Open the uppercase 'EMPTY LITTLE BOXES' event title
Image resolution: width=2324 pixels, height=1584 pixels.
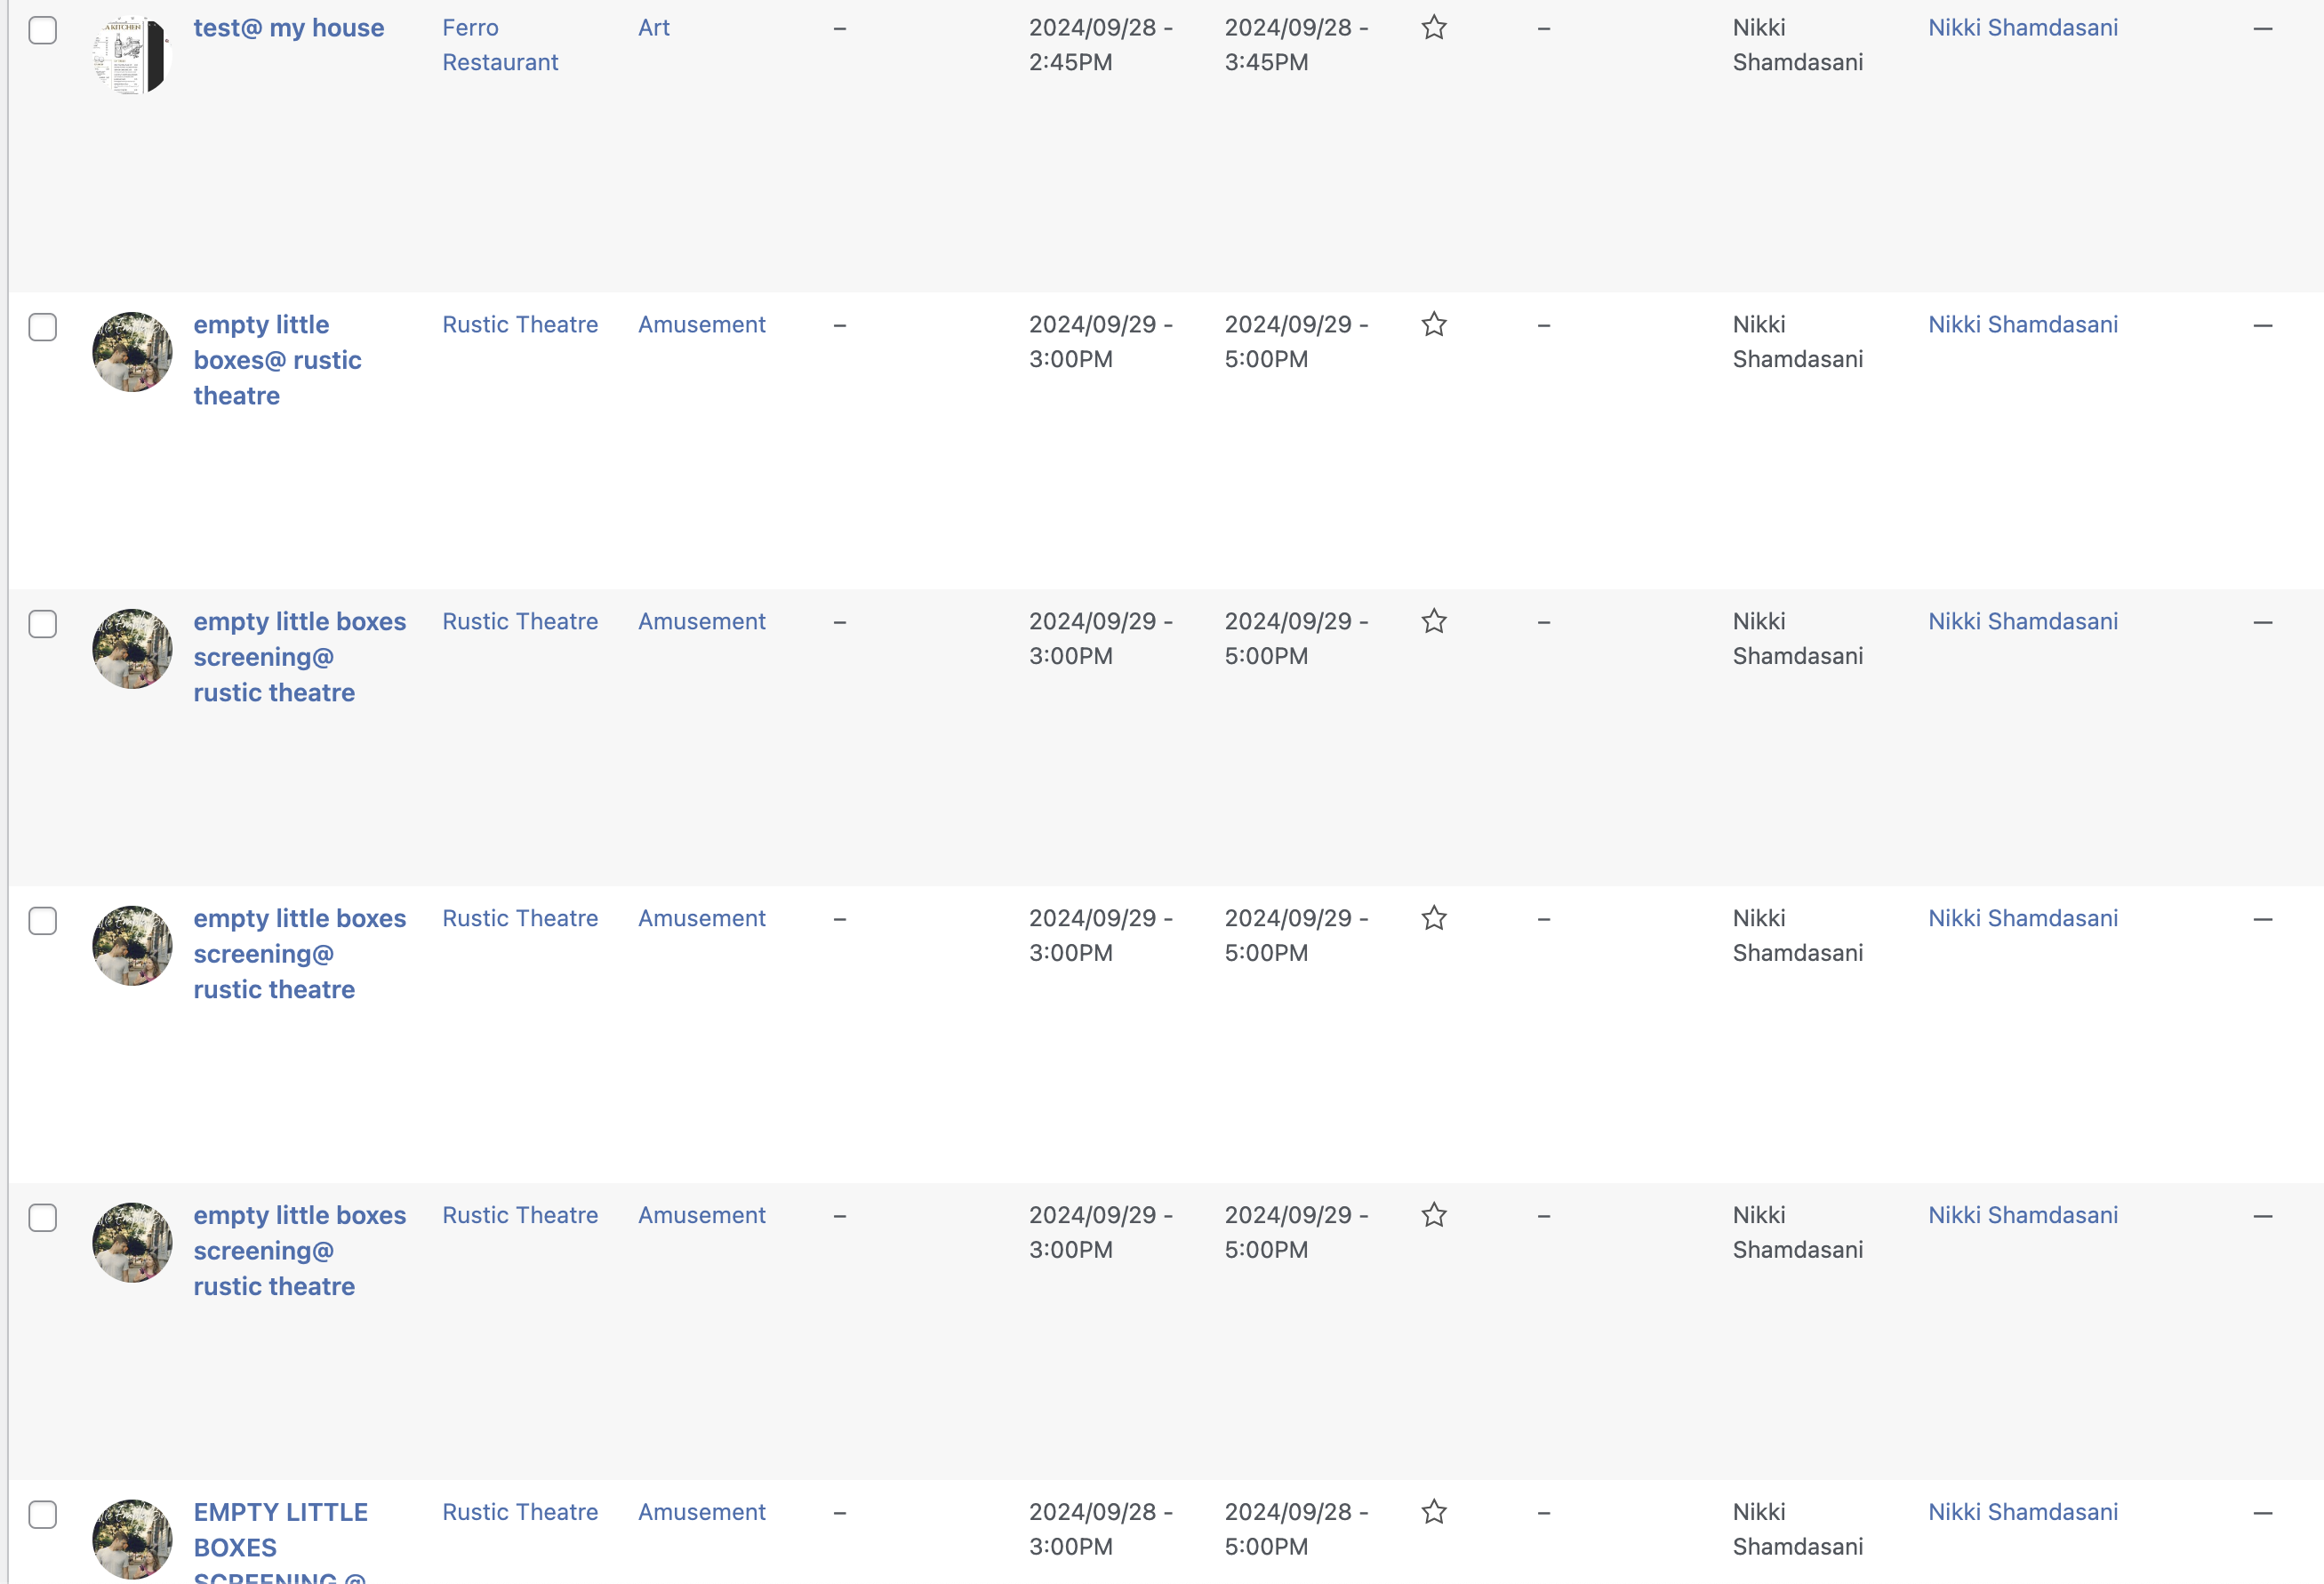281,1541
